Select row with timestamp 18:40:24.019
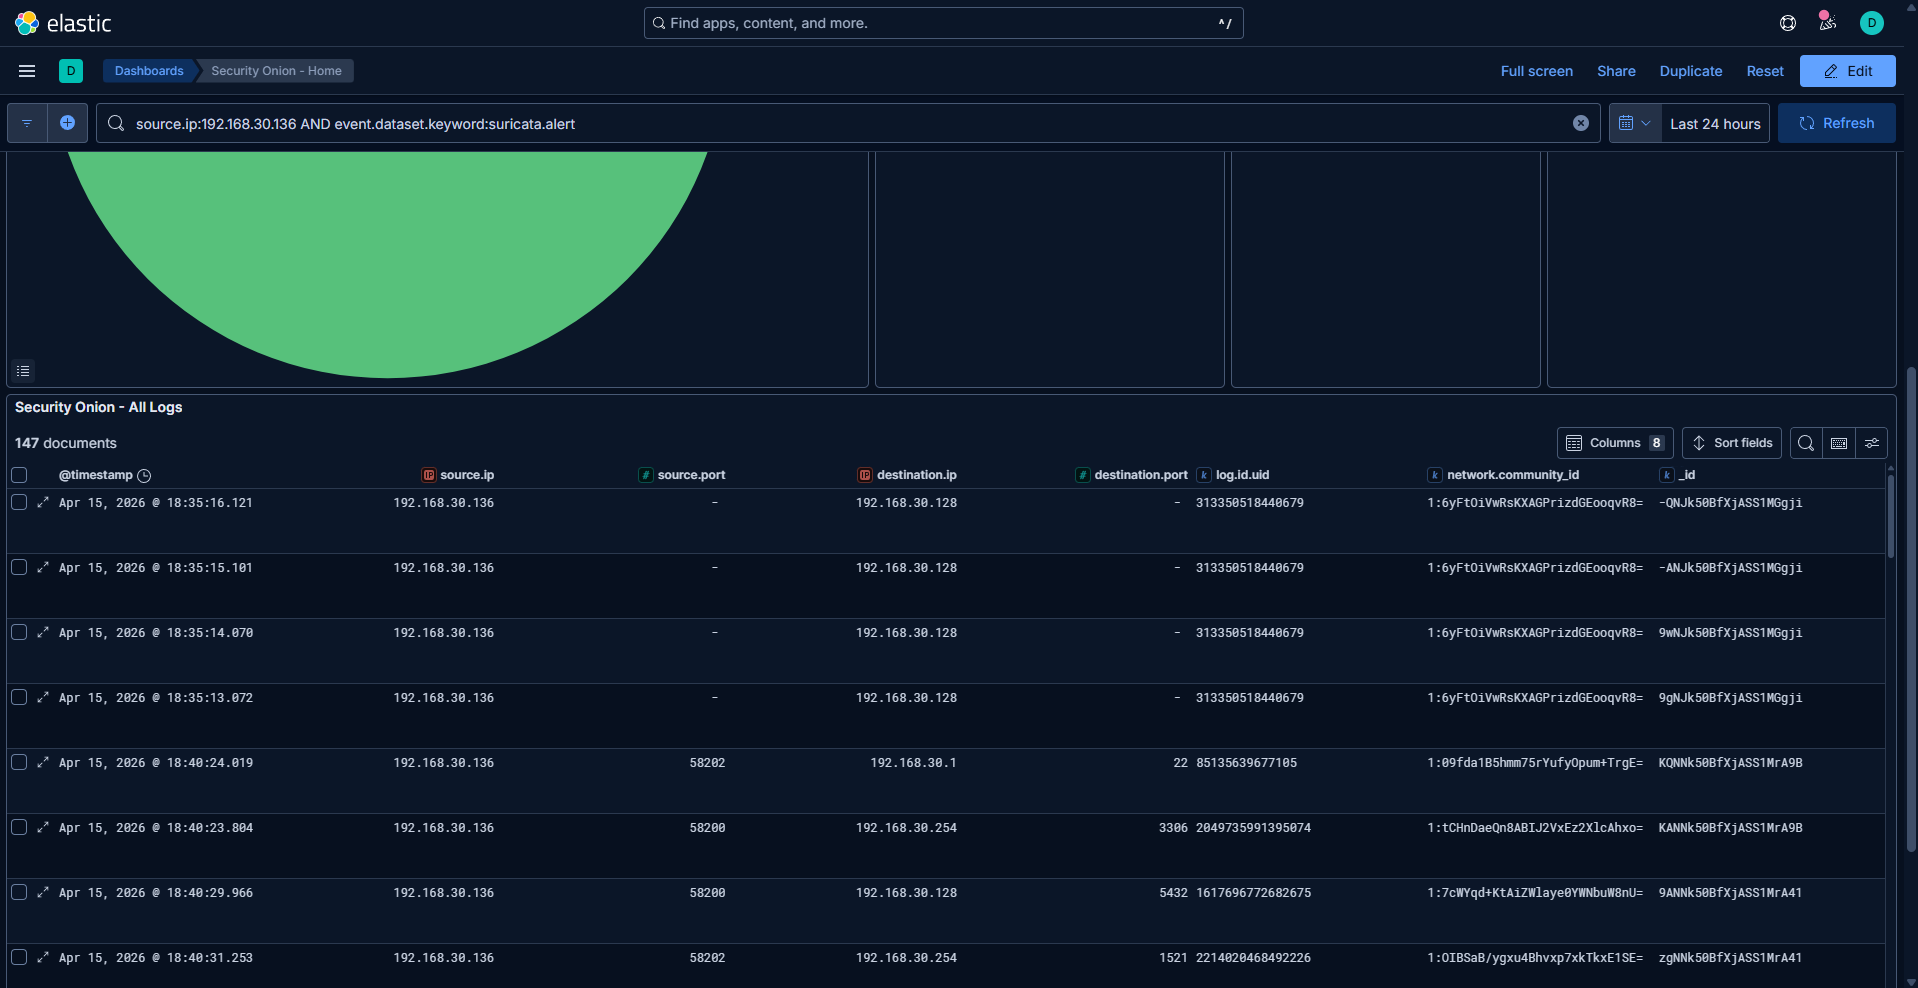1918x988 pixels. tap(19, 762)
